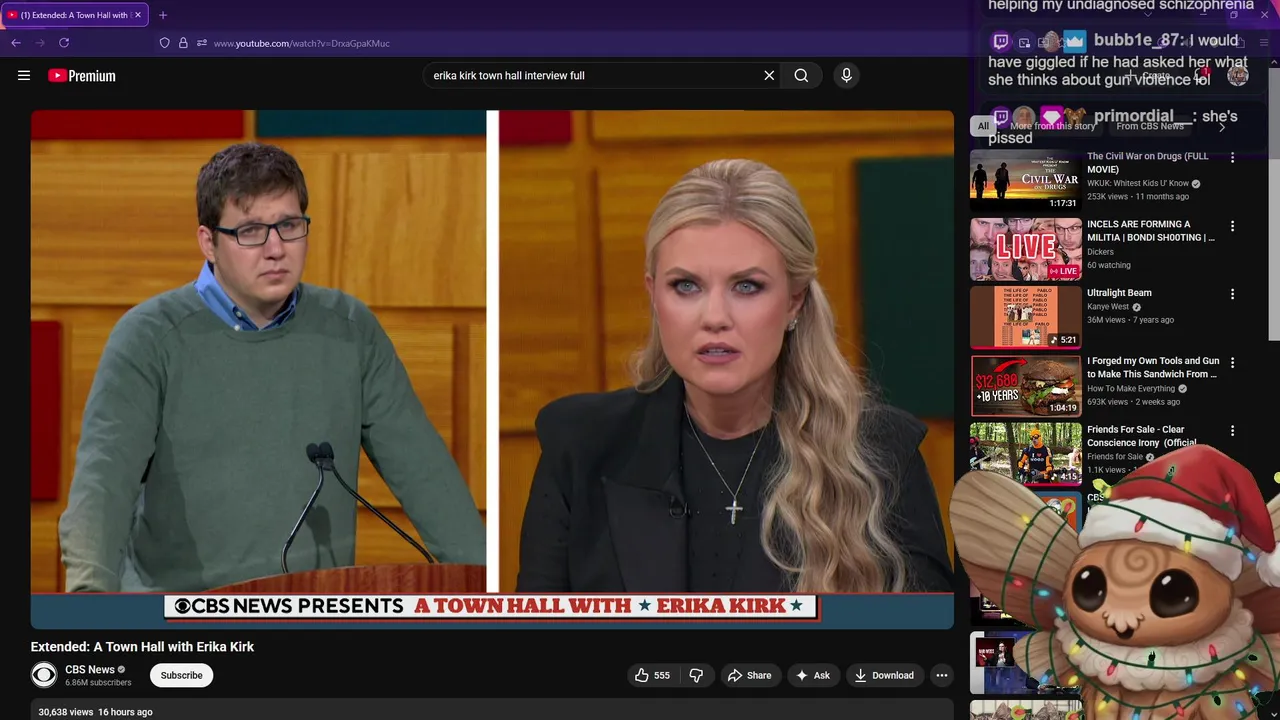Viewport: 1280px width, 720px height.
Task: Open options for Friends For Sale video
Action: [1232, 431]
